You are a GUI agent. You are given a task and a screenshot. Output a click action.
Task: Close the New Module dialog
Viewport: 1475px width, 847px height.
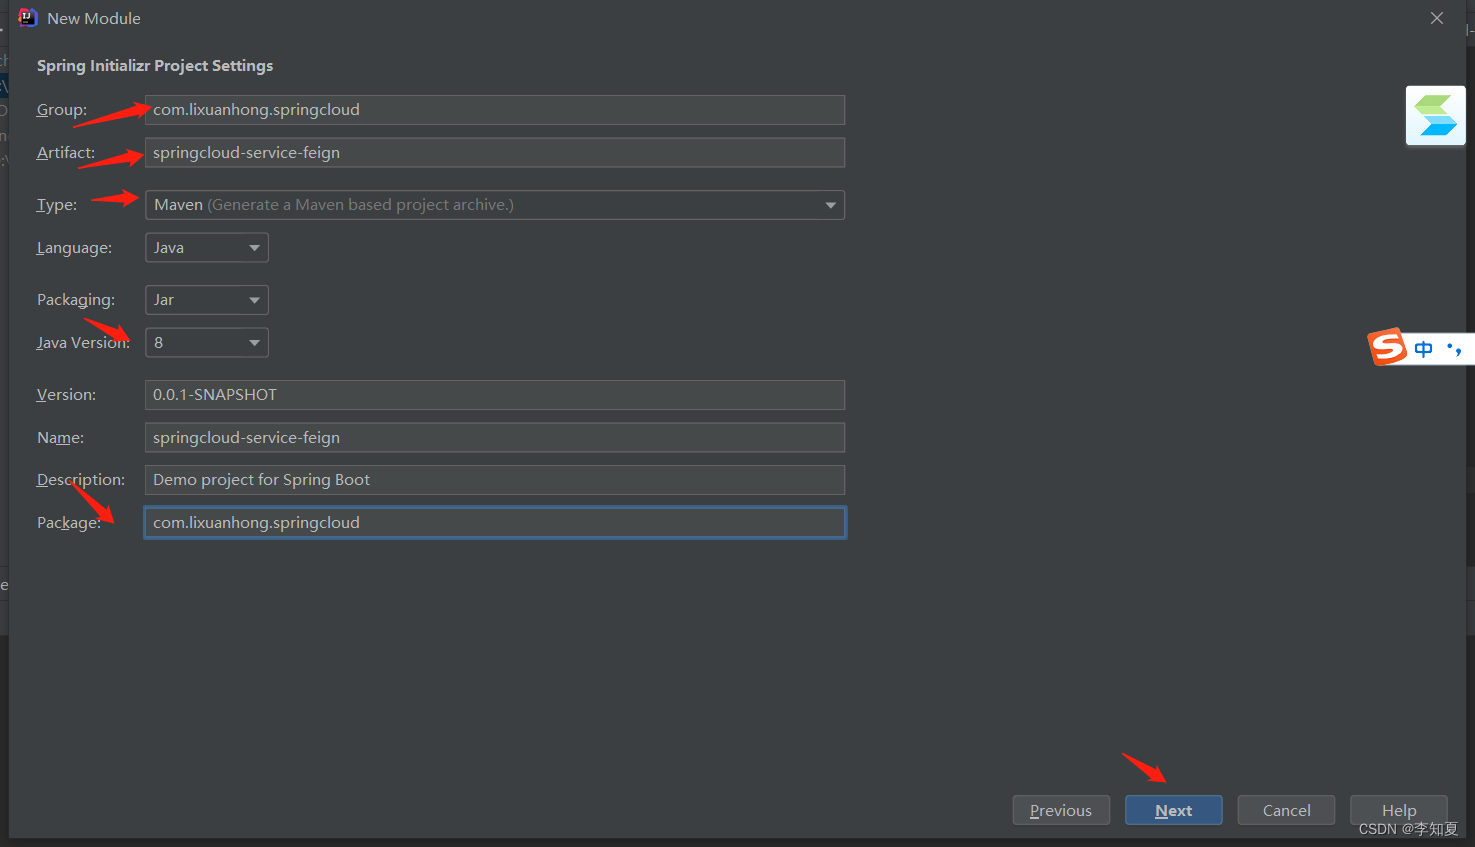click(x=1437, y=18)
